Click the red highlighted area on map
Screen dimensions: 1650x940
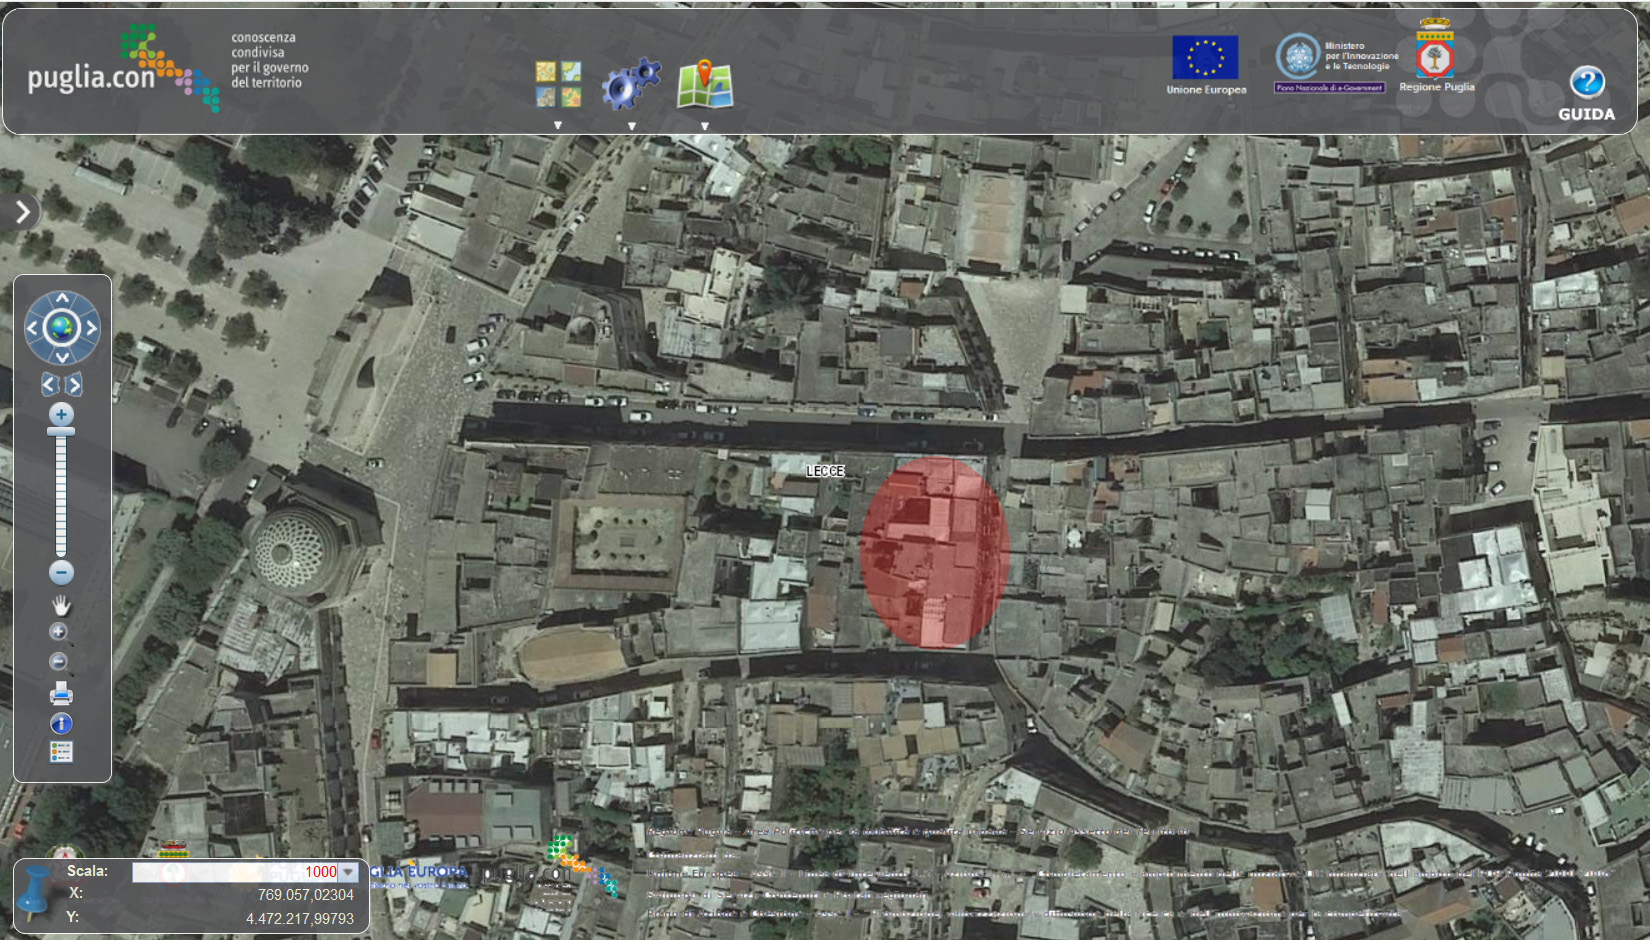pos(934,551)
